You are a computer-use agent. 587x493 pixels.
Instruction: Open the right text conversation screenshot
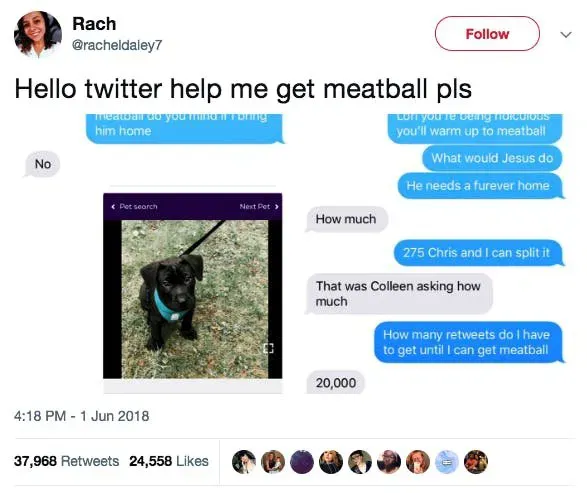click(434, 254)
